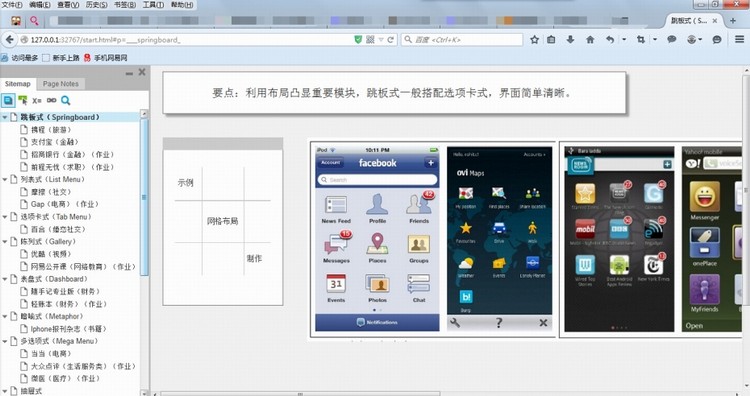Open the QR code icon in address bar
750x396 pixels.
[370, 40]
